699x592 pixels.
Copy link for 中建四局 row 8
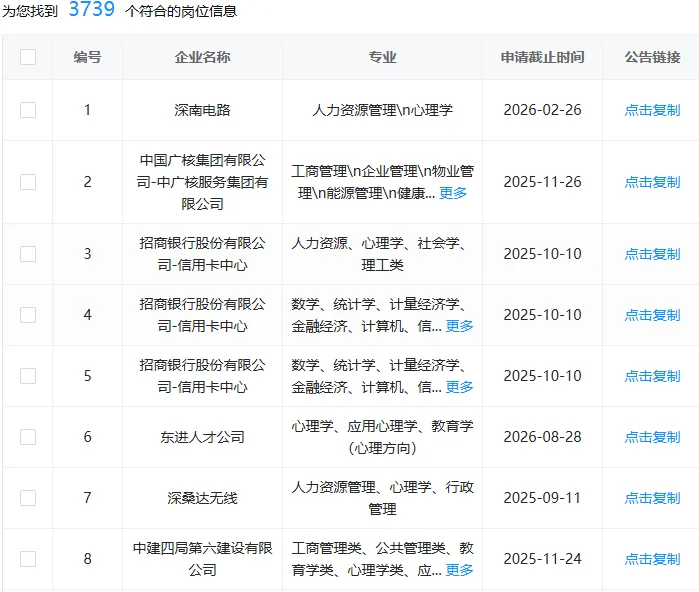pos(652,559)
